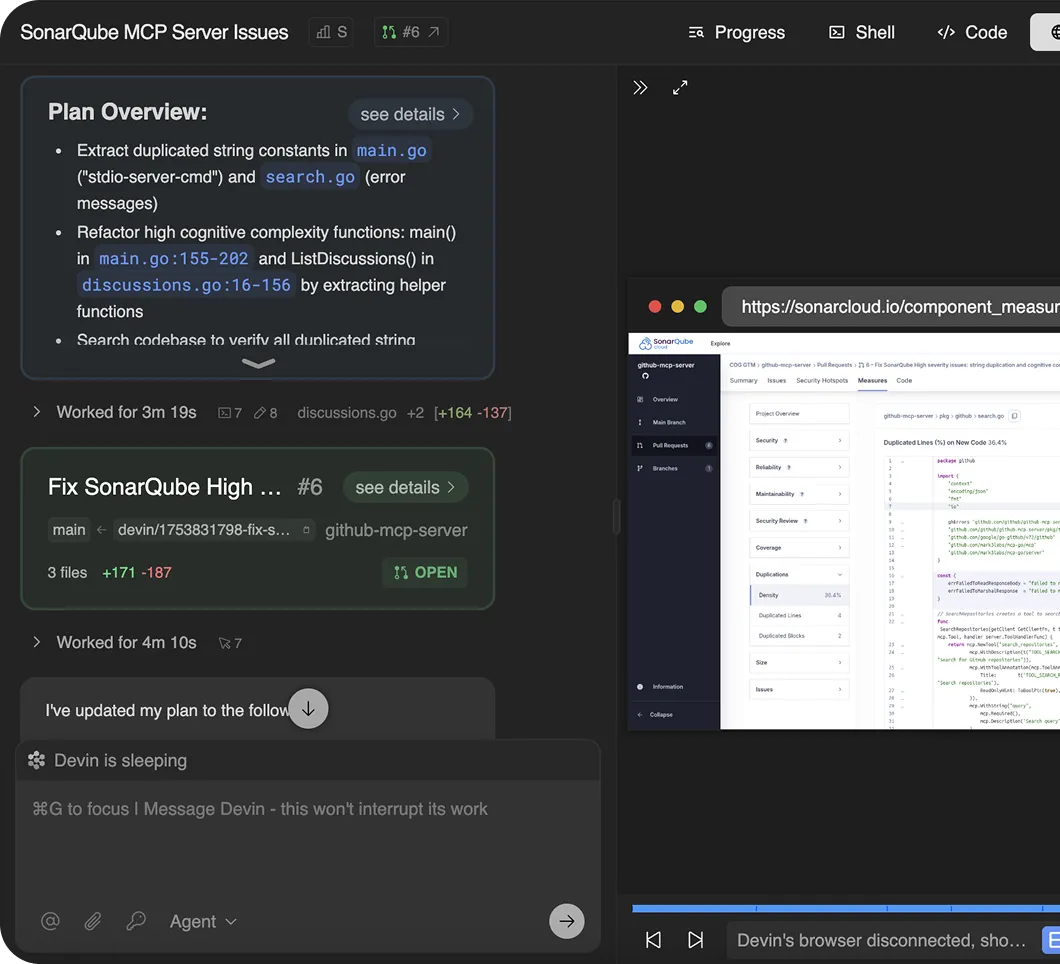Expand Worked for 4m 10s section

point(37,642)
